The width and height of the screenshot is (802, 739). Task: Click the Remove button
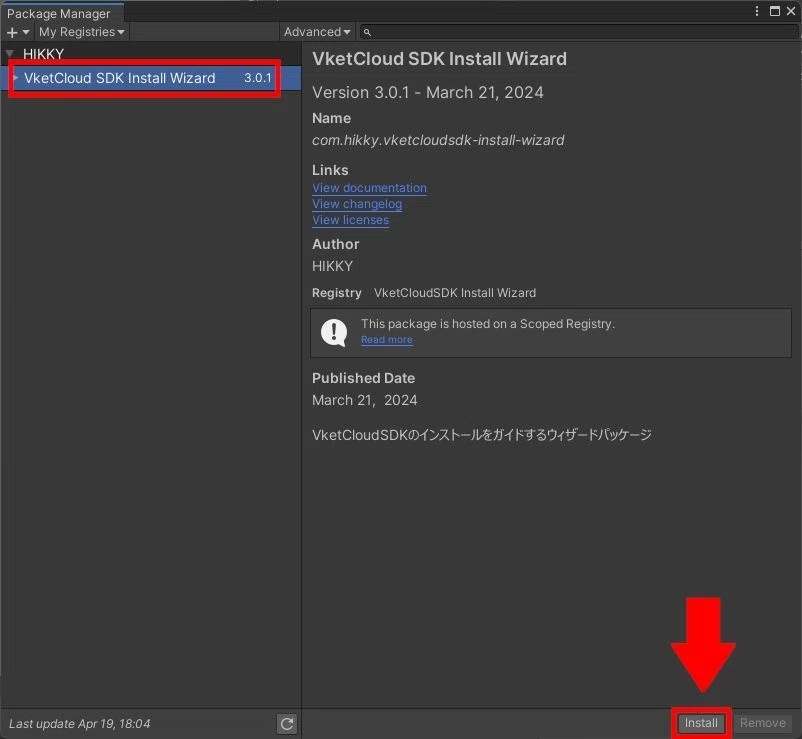[762, 722]
